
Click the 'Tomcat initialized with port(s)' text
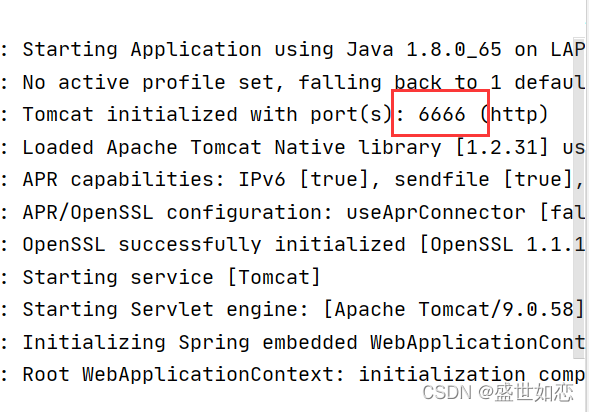(x=207, y=115)
